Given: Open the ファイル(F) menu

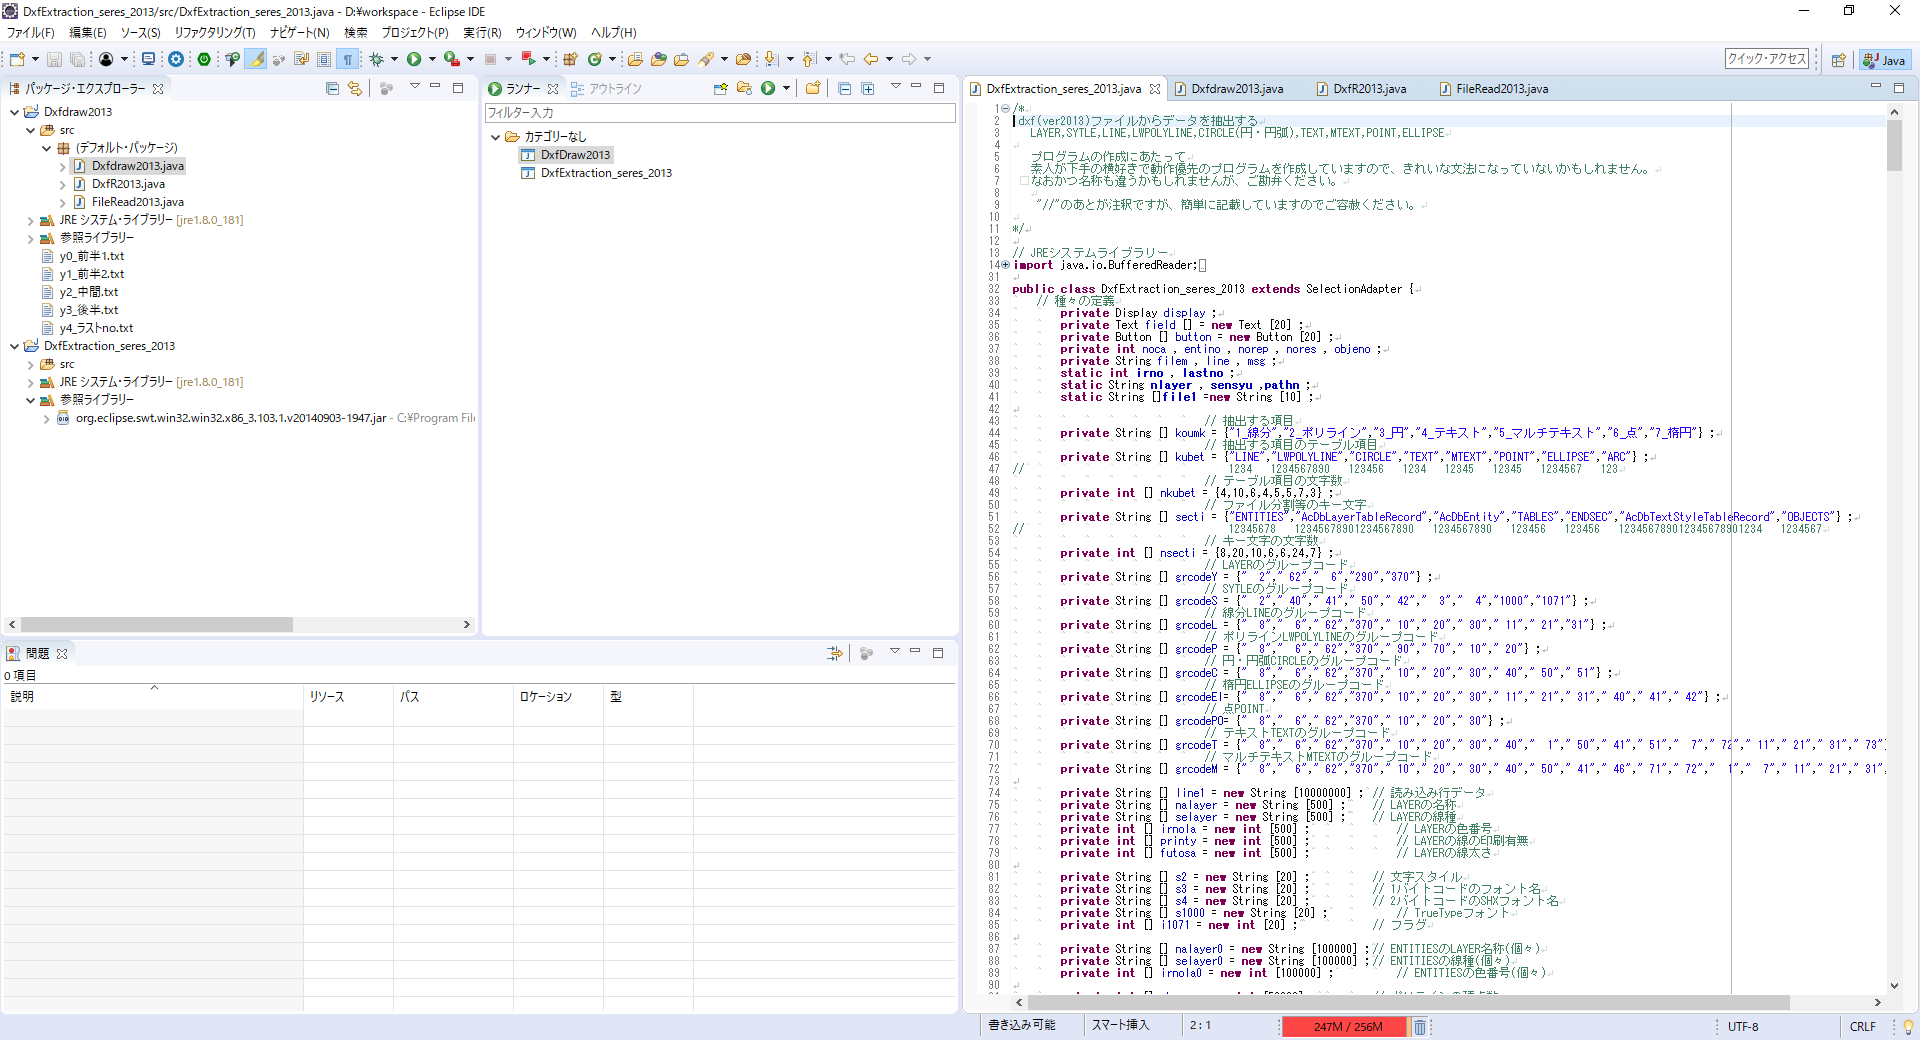Looking at the screenshot, I should [31, 33].
